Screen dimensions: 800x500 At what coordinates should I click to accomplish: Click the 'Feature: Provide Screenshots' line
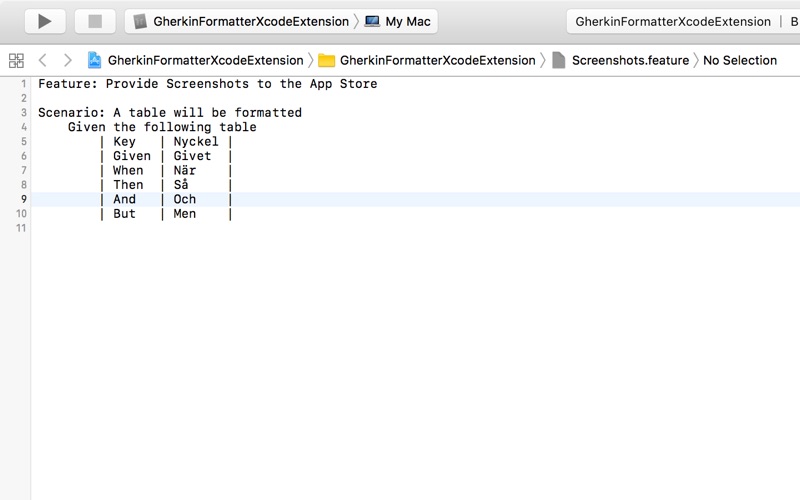pyautogui.click(x=208, y=84)
